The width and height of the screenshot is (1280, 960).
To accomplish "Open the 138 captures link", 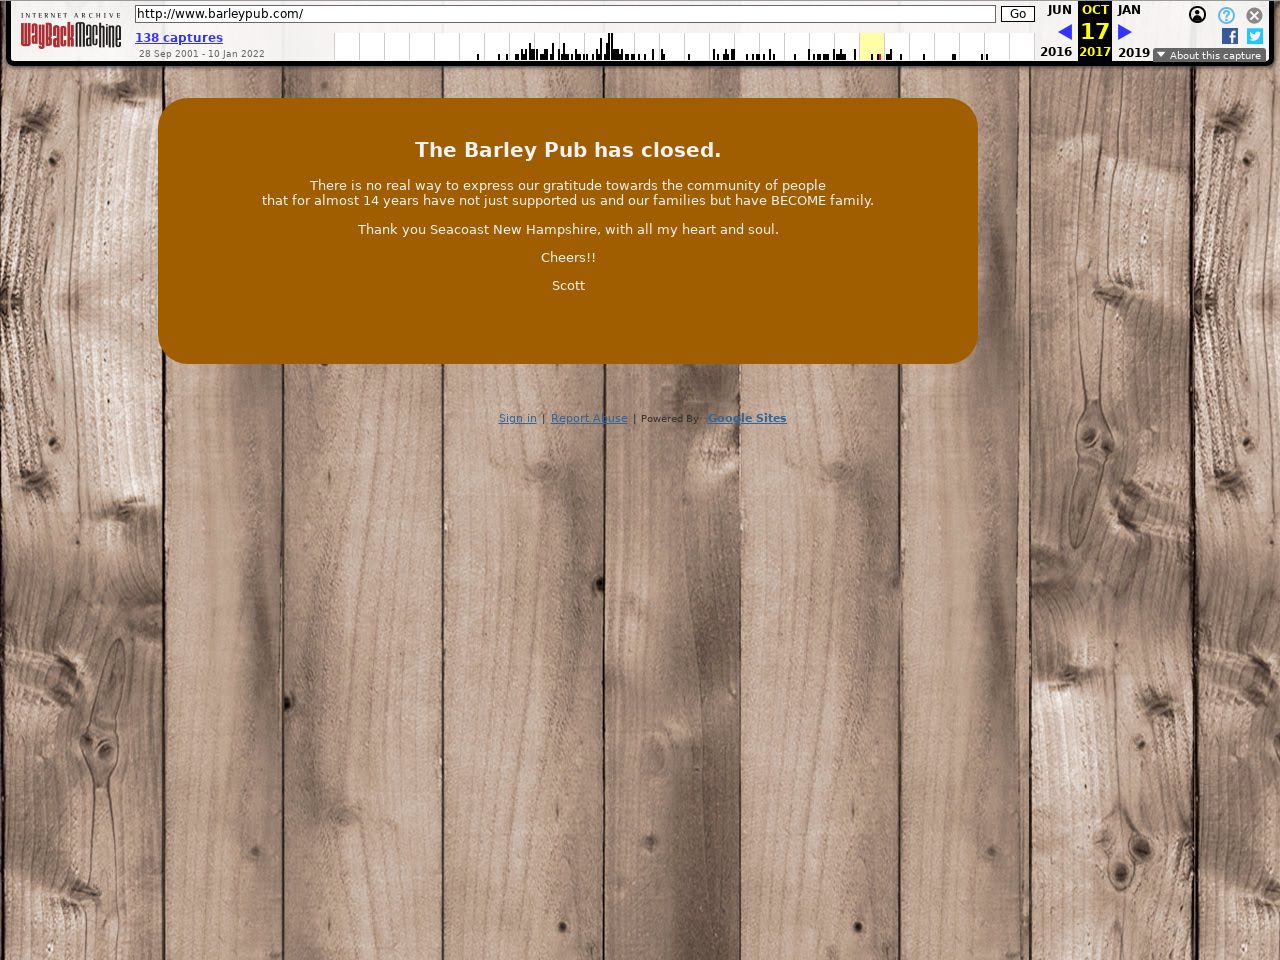I will point(179,38).
